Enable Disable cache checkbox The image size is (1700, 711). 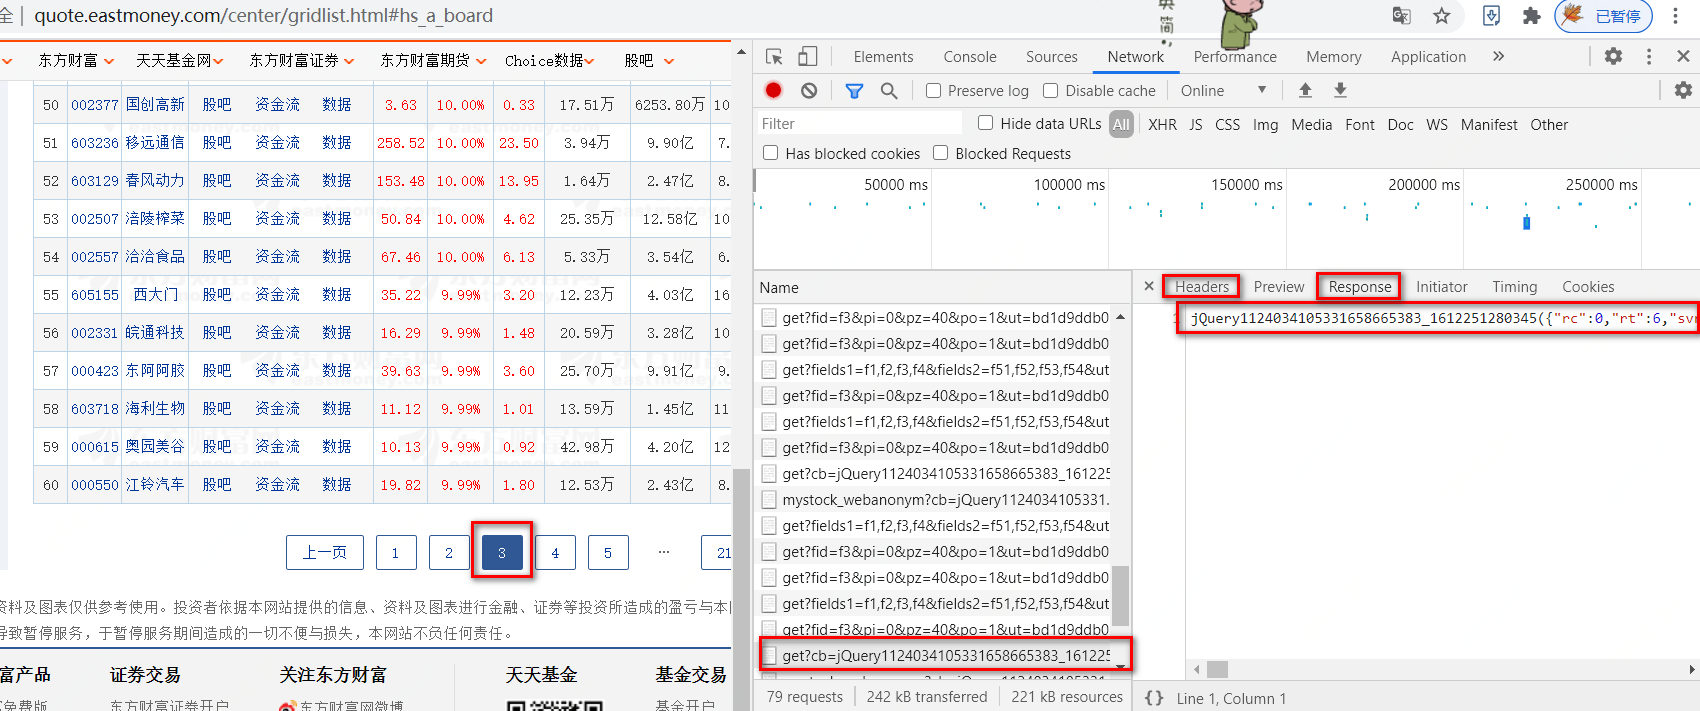tap(1050, 91)
